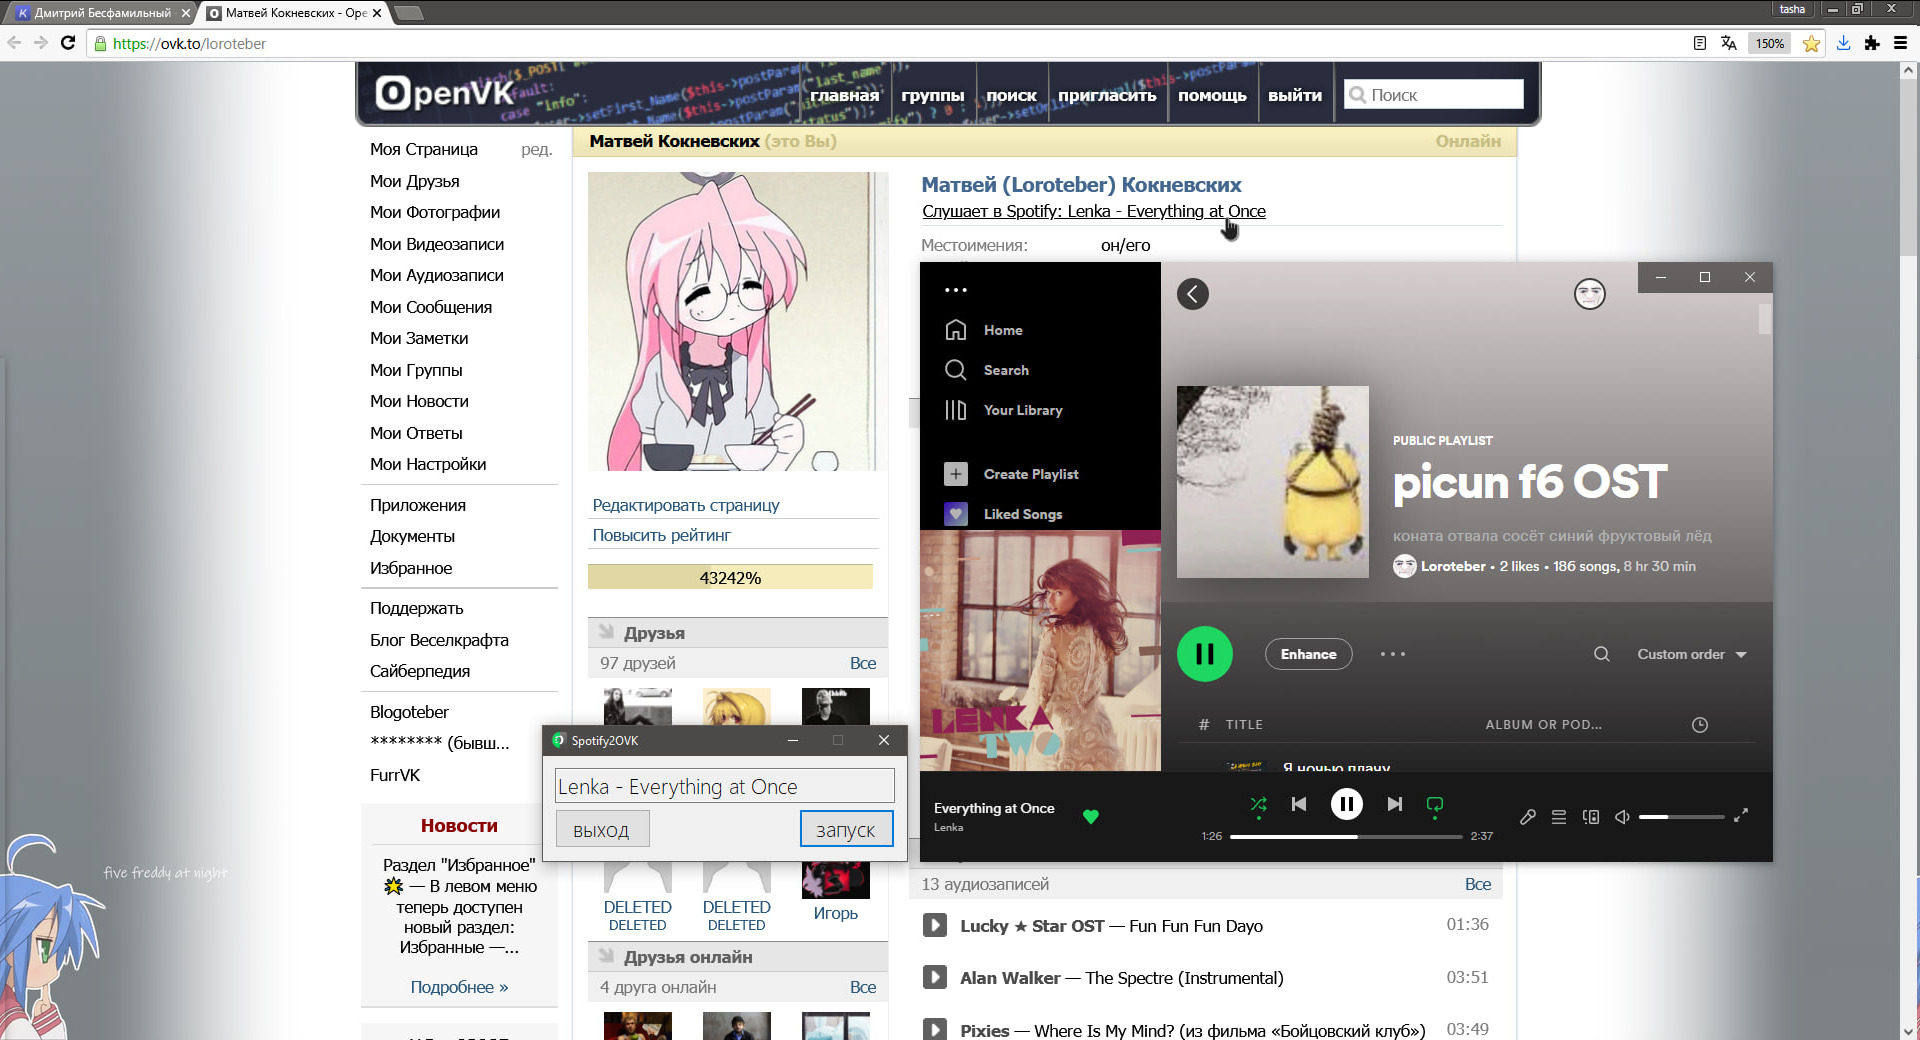Go back in the browser

tap(14, 43)
